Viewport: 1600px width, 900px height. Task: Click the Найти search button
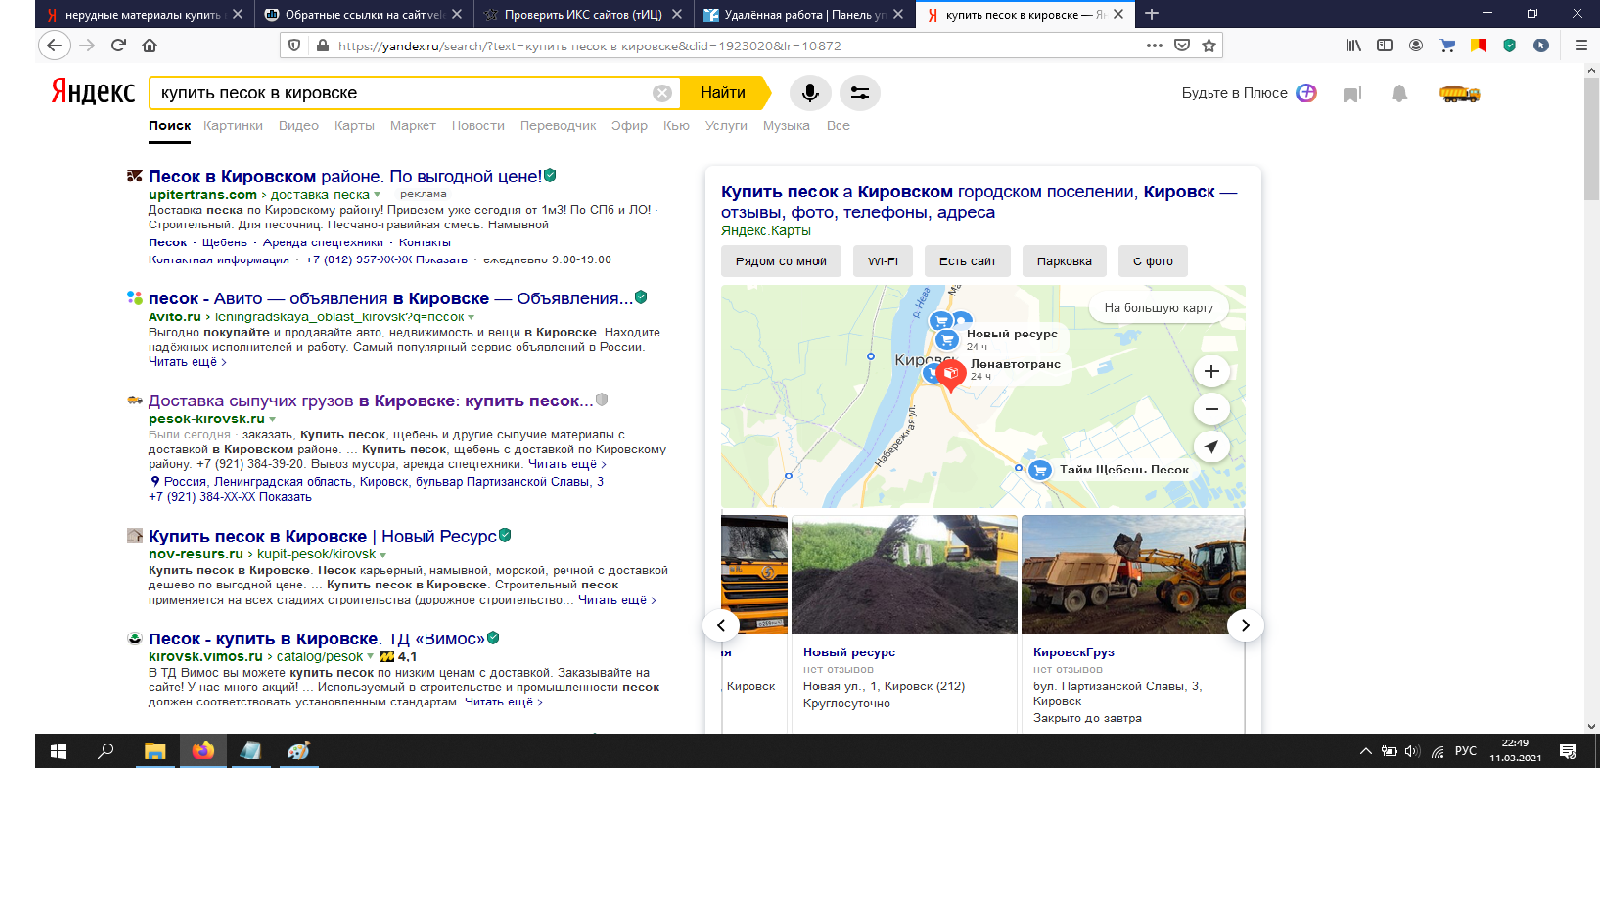click(722, 92)
